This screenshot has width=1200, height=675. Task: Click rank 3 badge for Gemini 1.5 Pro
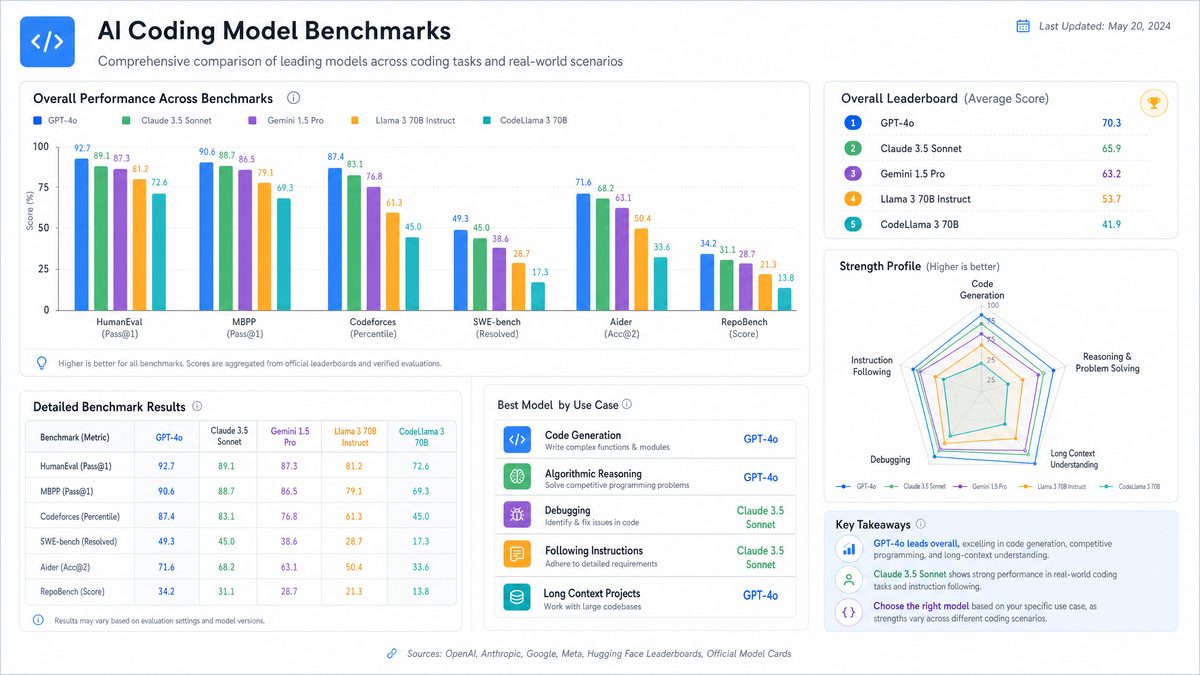coord(852,173)
